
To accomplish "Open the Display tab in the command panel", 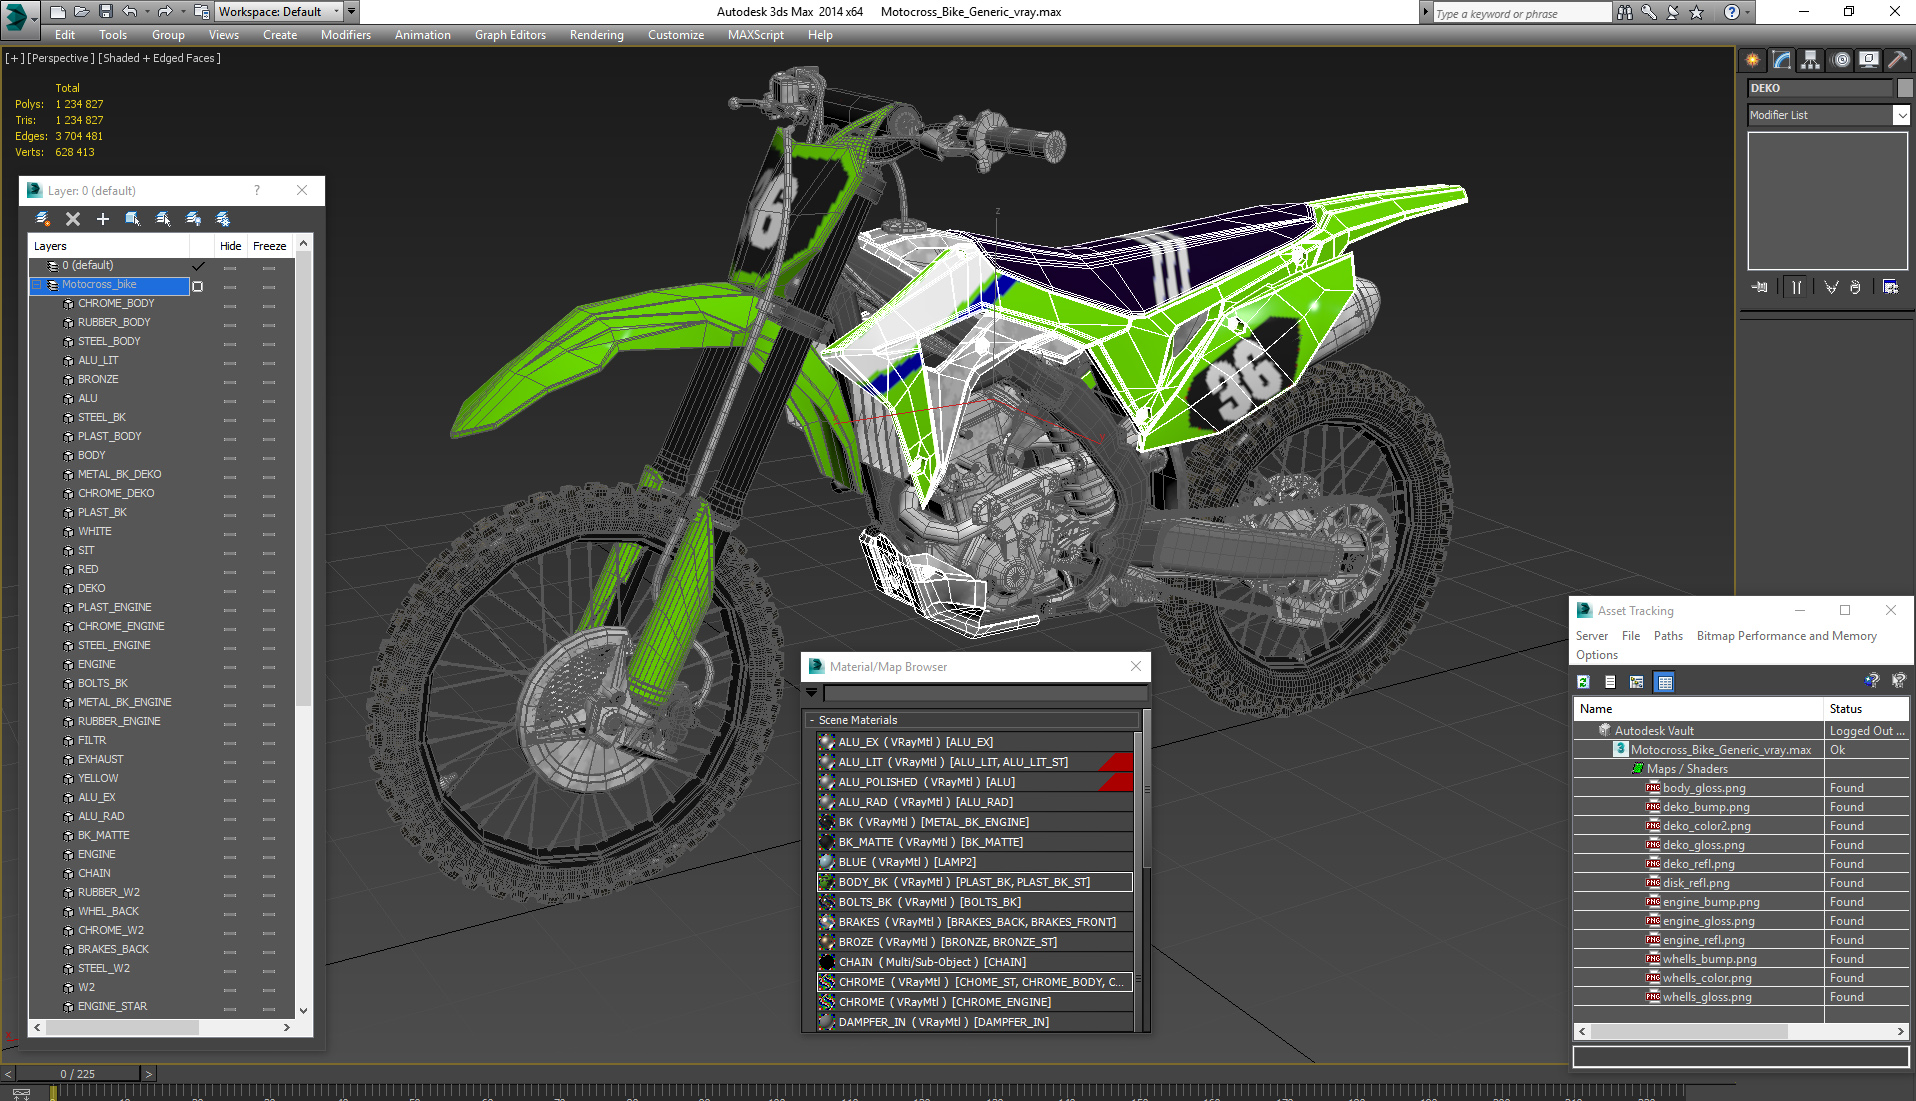I will 1869,60.
